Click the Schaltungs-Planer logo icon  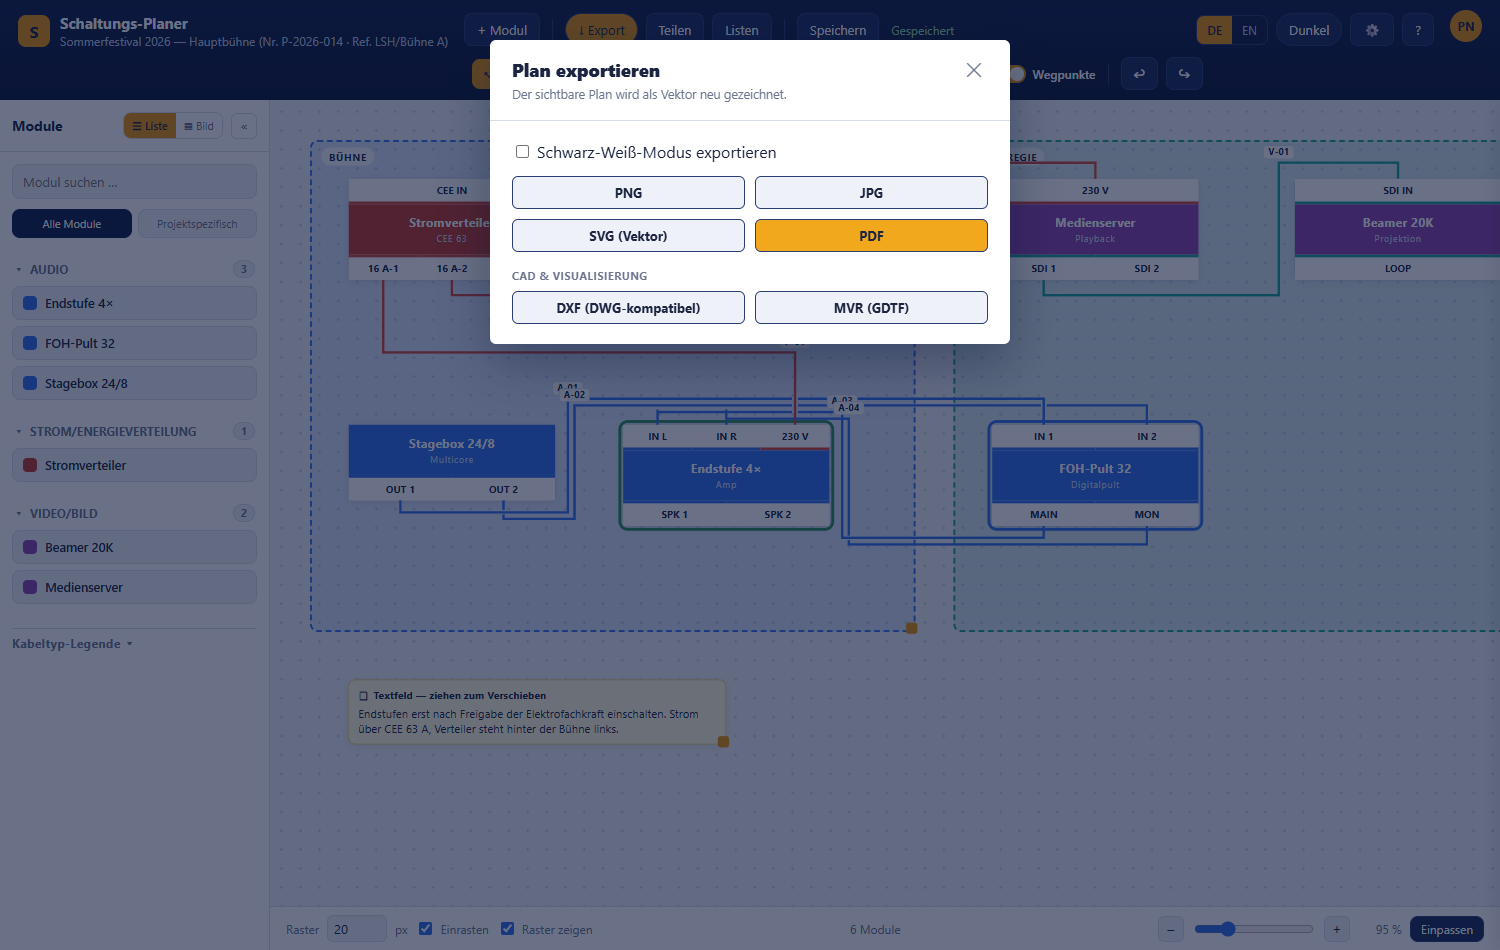34,31
